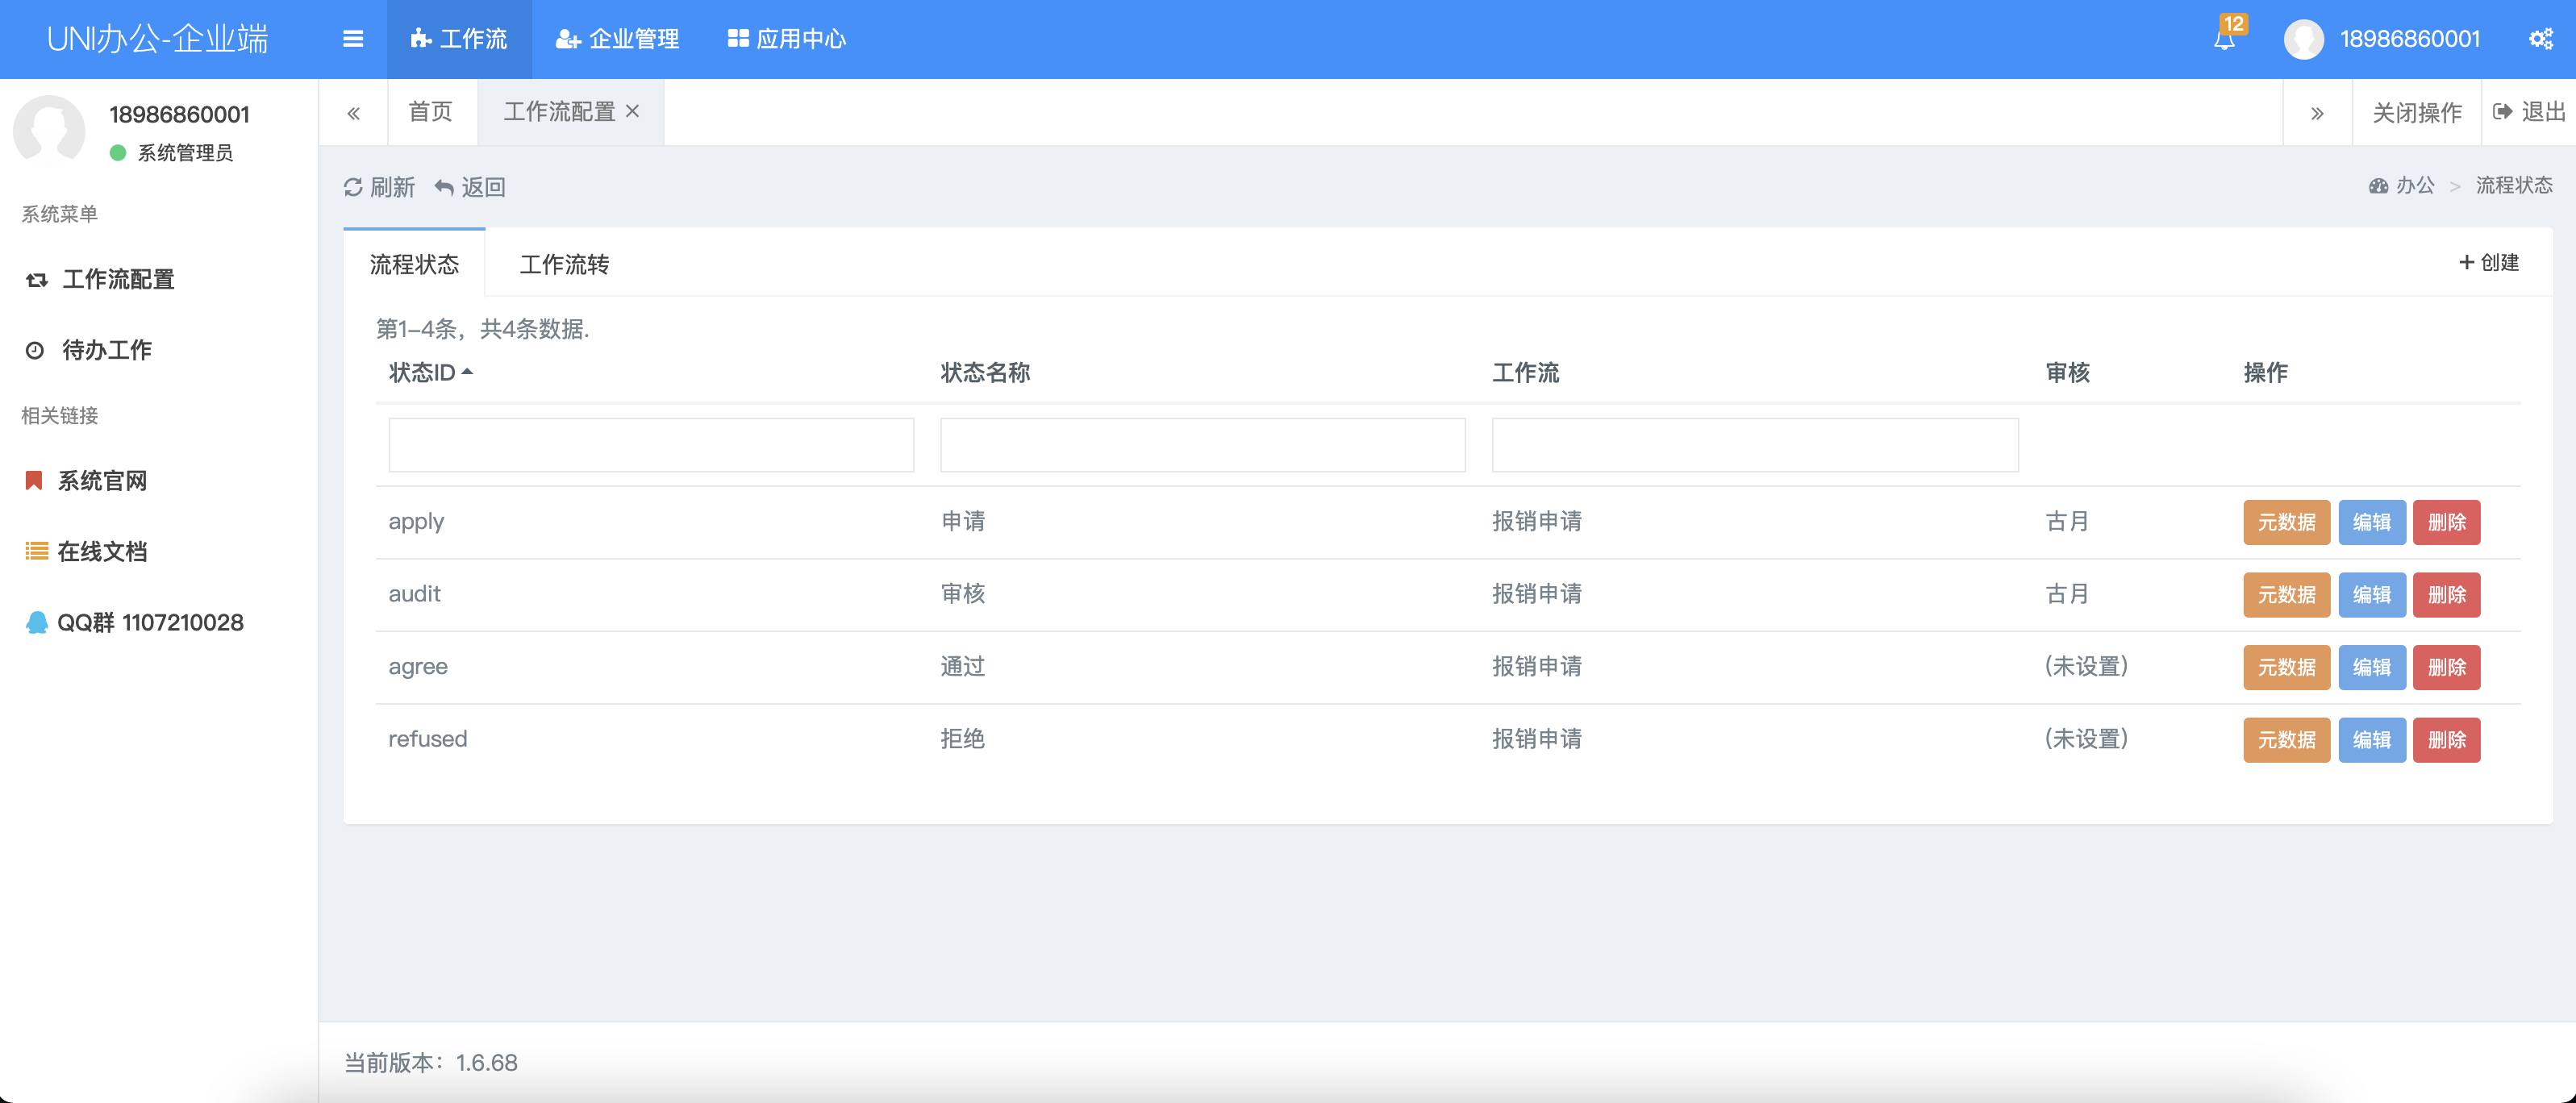Open the notification bell with 12 badge

(2224, 39)
